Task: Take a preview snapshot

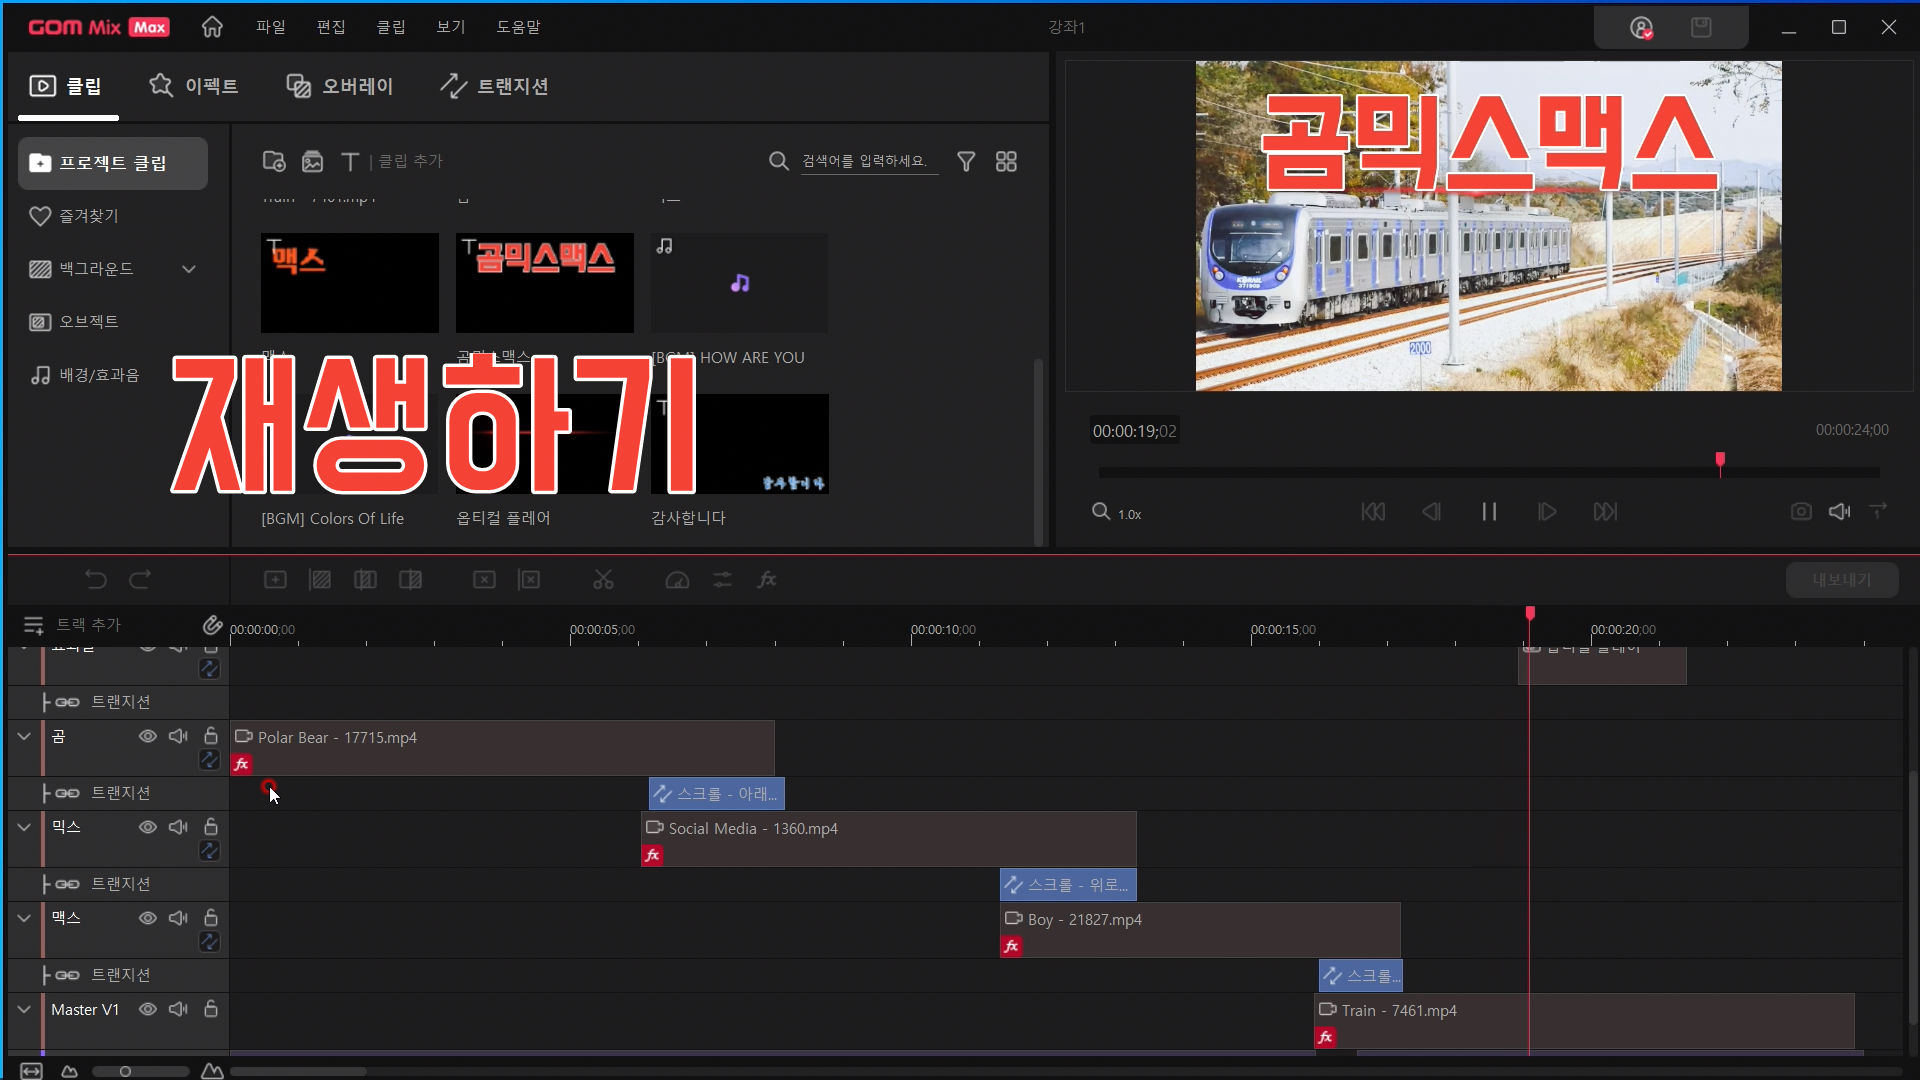Action: (x=1801, y=512)
